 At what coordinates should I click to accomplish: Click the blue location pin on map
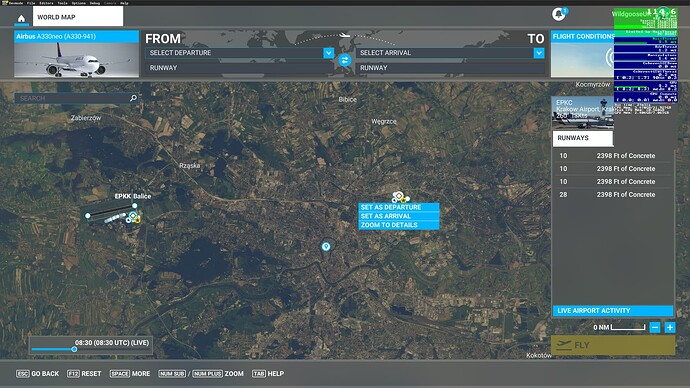(x=326, y=246)
